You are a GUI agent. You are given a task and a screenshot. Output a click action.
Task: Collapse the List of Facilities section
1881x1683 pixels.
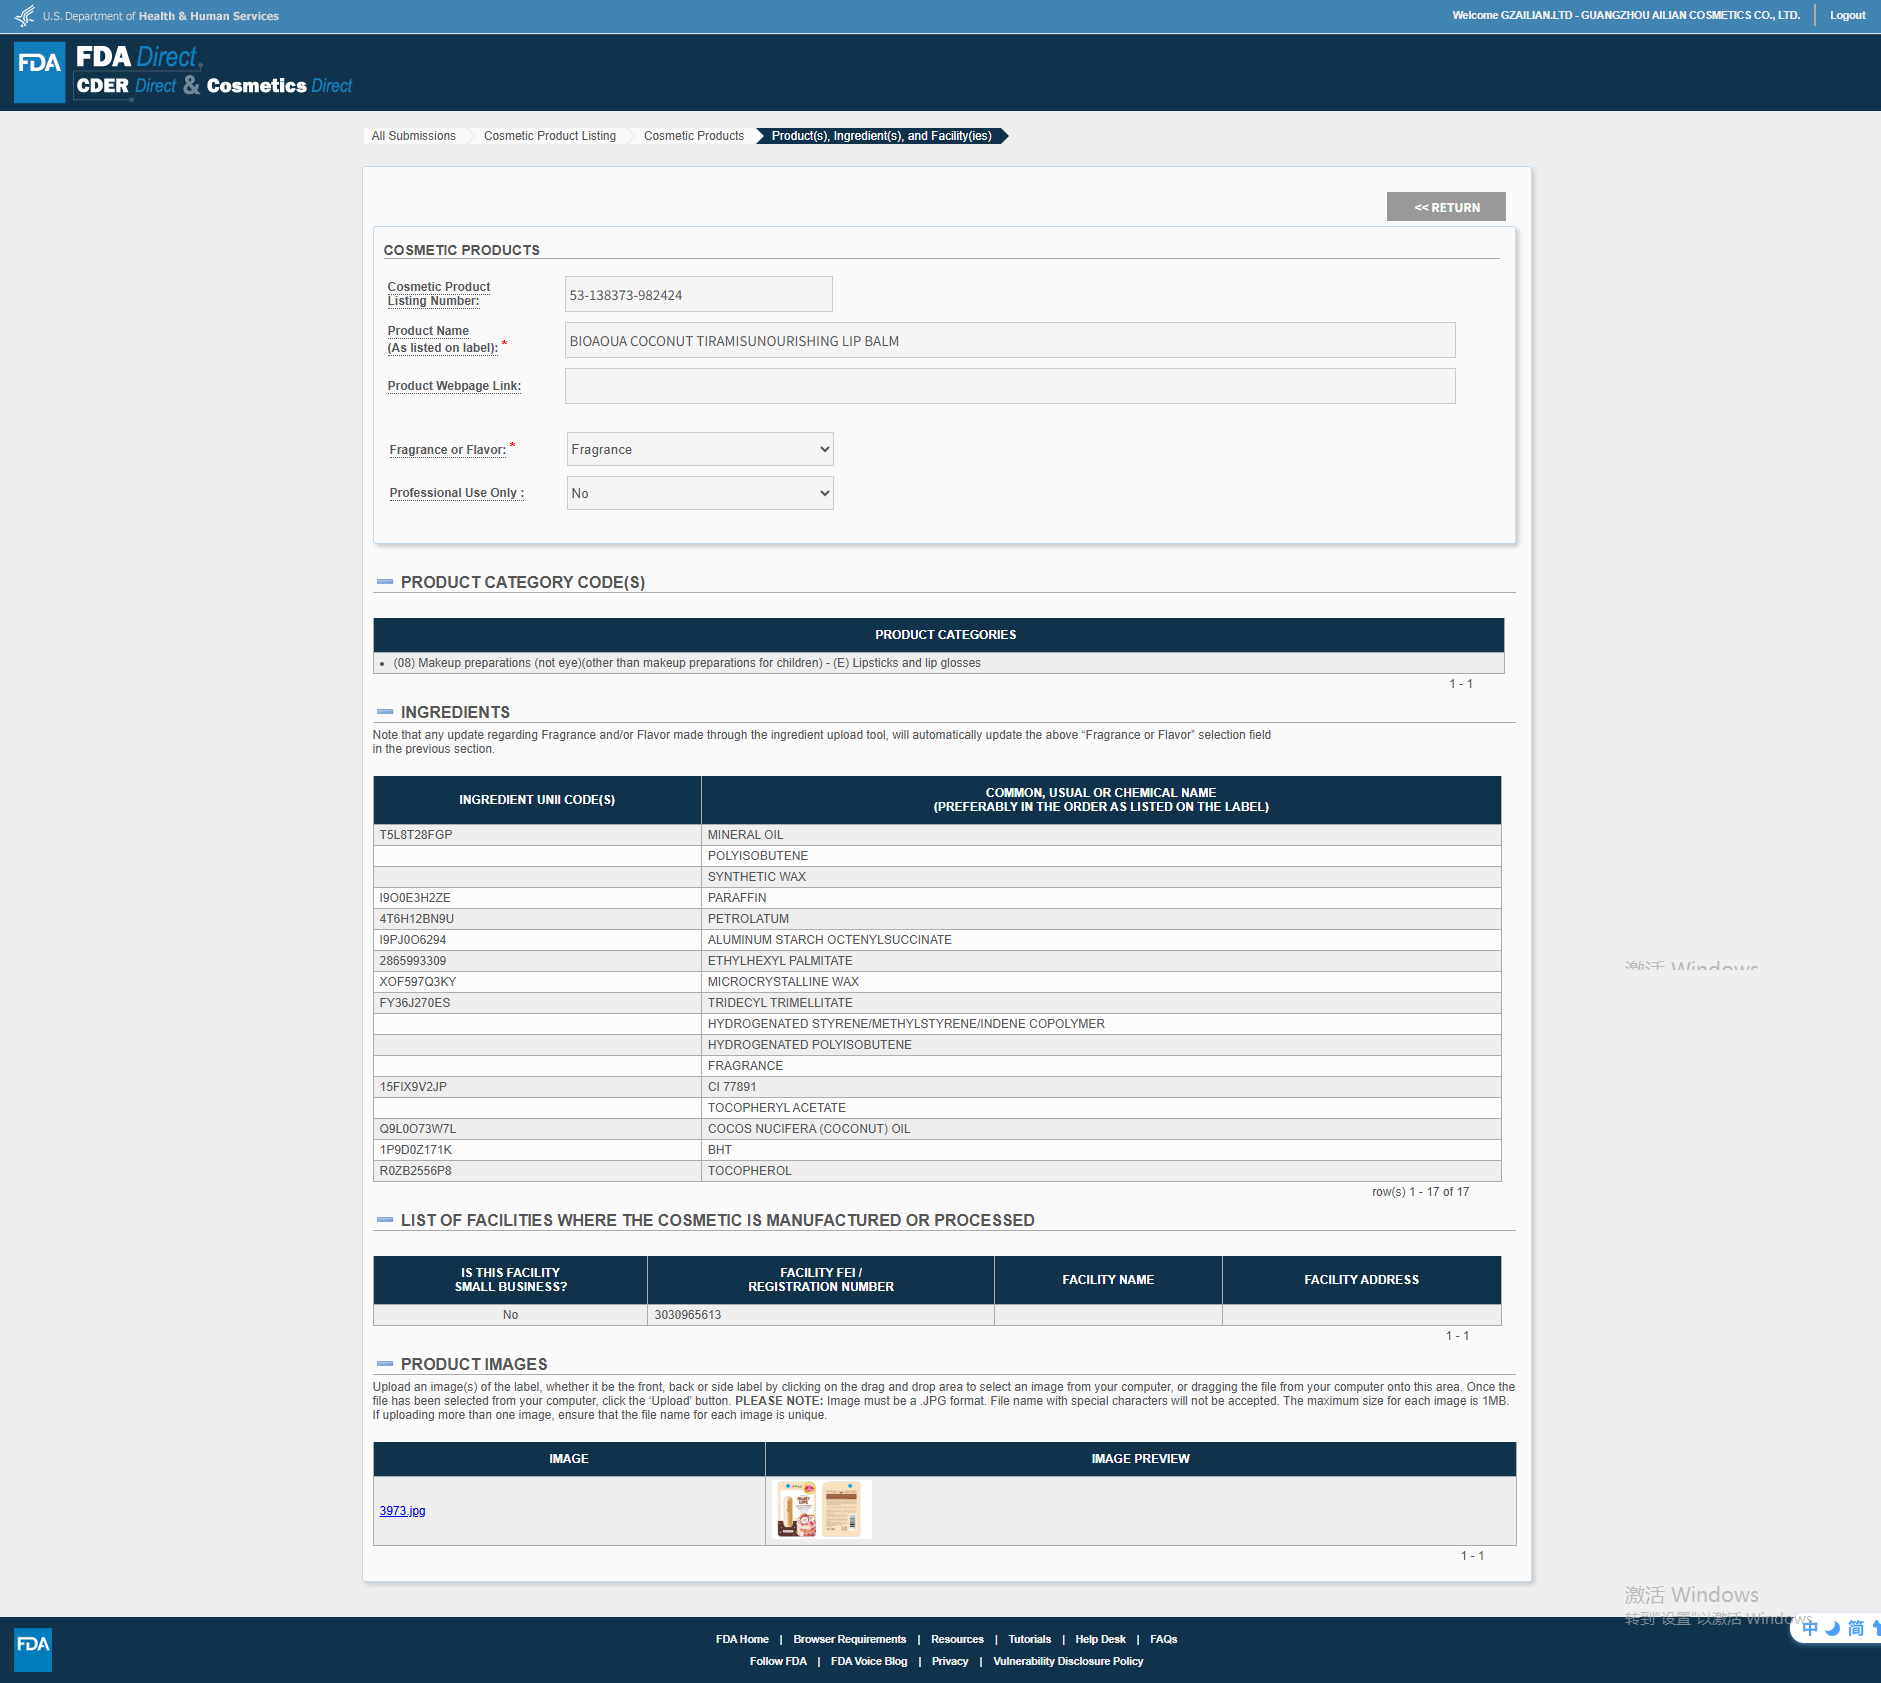click(x=385, y=1220)
